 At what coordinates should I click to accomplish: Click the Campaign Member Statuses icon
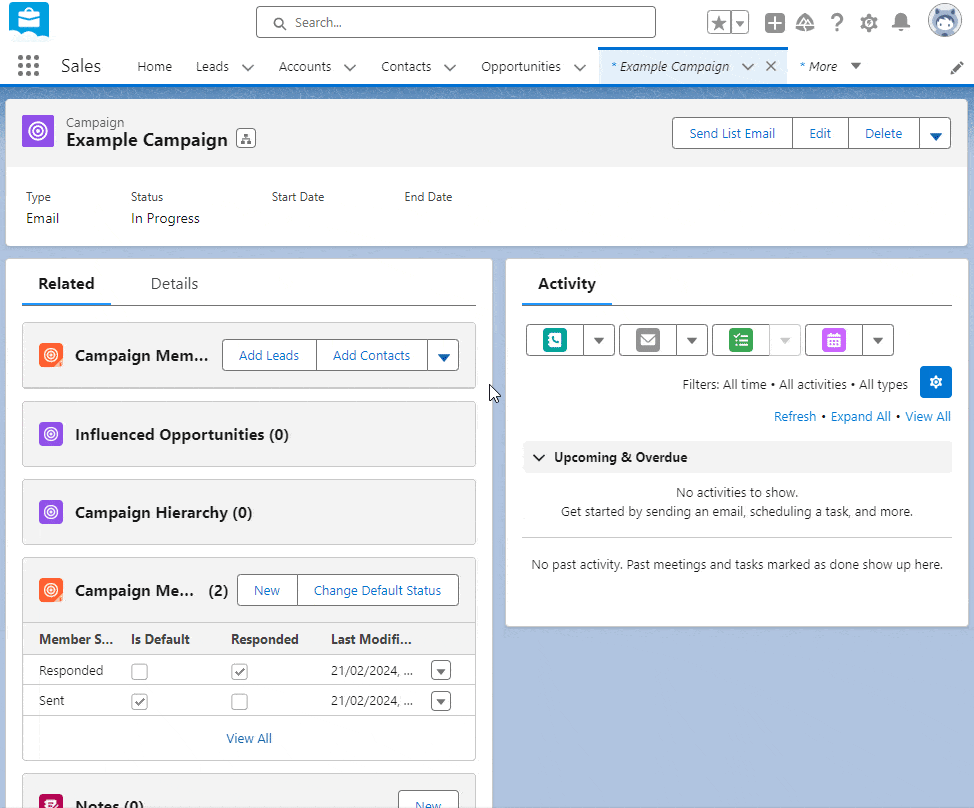[x=51, y=590]
